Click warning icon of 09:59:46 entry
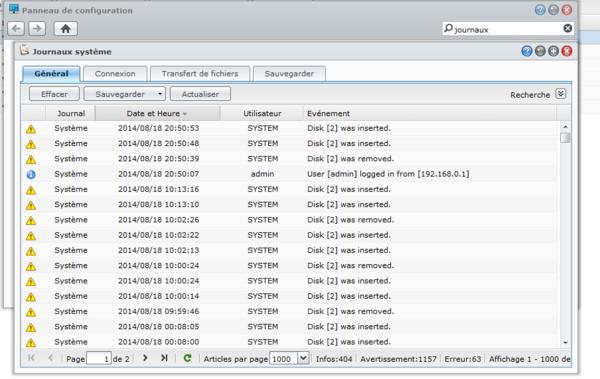Screen dimensions: 600x379 point(31,312)
